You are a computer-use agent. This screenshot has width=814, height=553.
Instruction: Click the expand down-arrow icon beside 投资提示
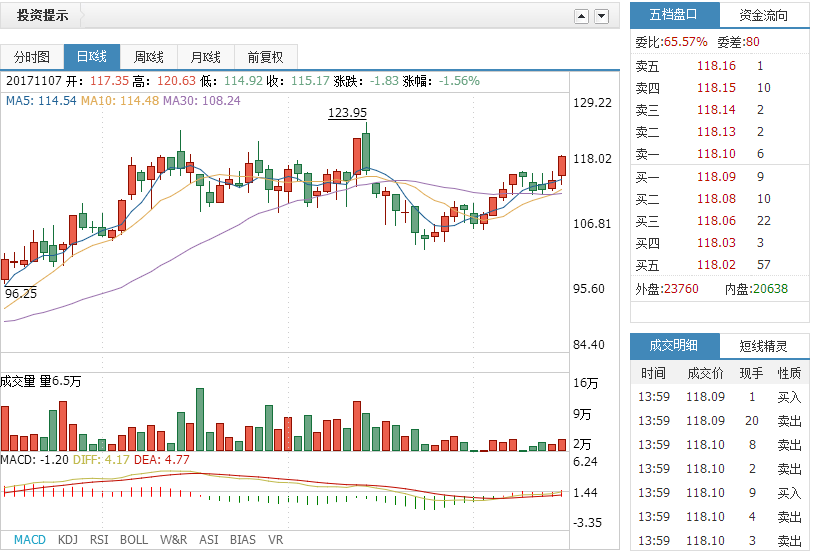[x=601, y=16]
